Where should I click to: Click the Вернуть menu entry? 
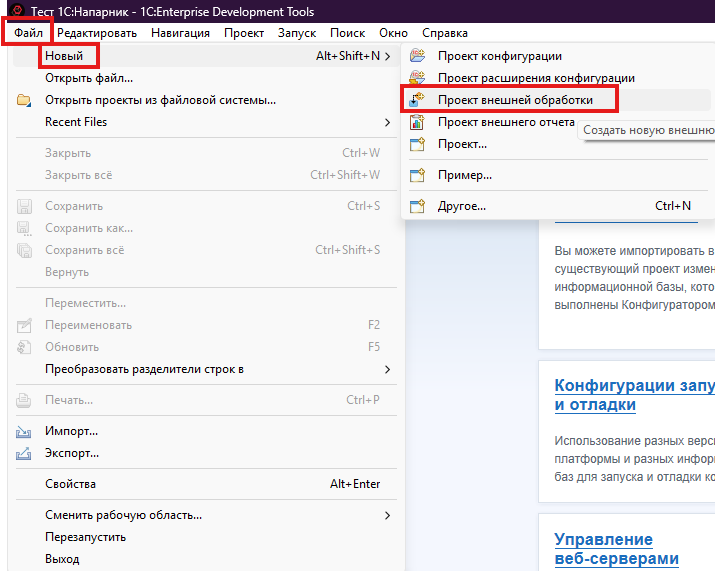[x=205, y=272]
